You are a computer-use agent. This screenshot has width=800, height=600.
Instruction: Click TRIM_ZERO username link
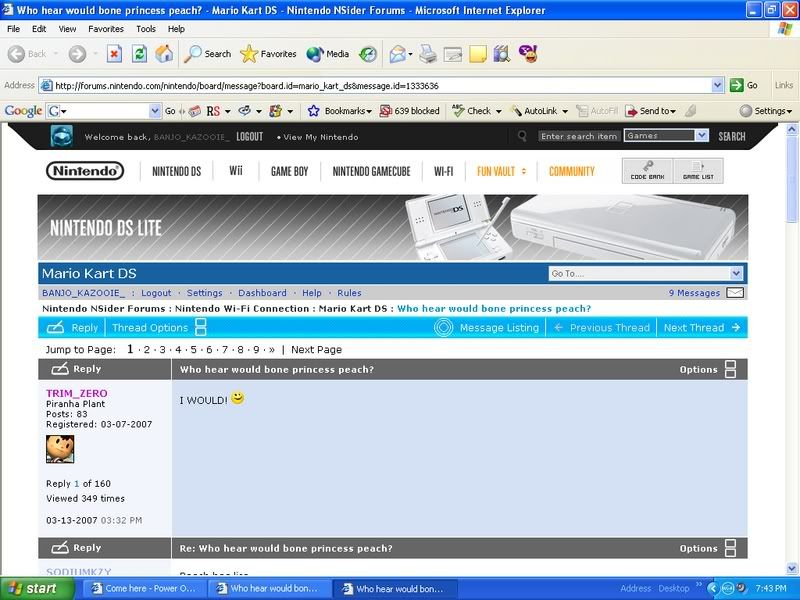tap(77, 393)
